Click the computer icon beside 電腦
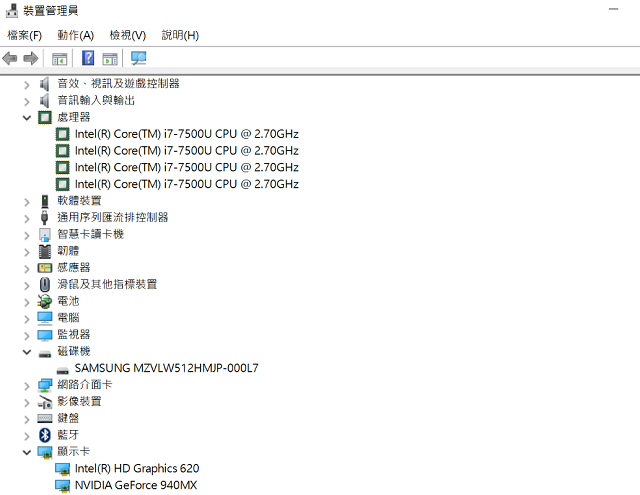This screenshot has width=640, height=495. click(x=45, y=318)
